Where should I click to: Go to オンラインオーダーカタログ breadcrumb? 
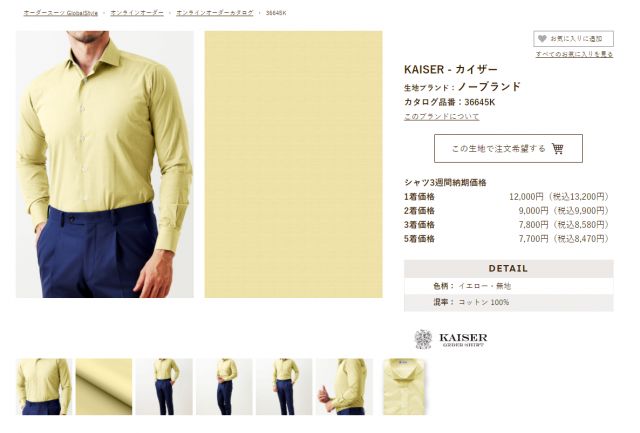tap(214, 13)
